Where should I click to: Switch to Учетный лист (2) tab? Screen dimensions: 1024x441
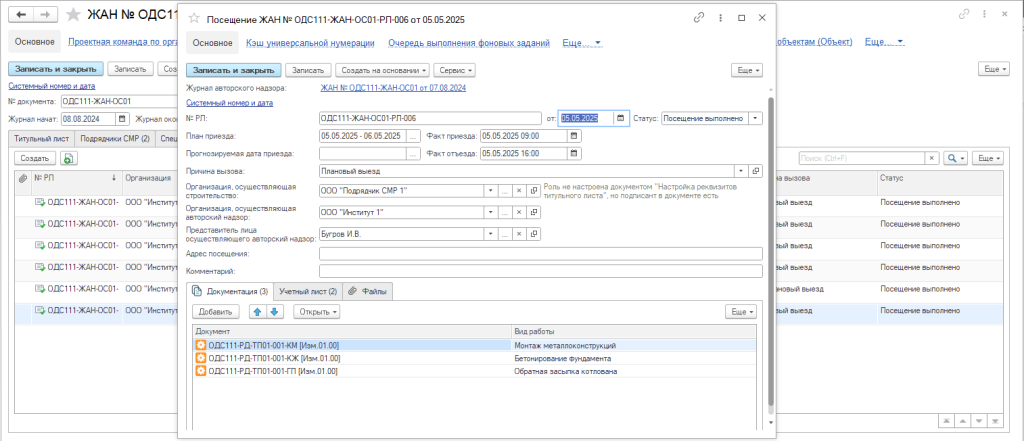click(x=308, y=291)
